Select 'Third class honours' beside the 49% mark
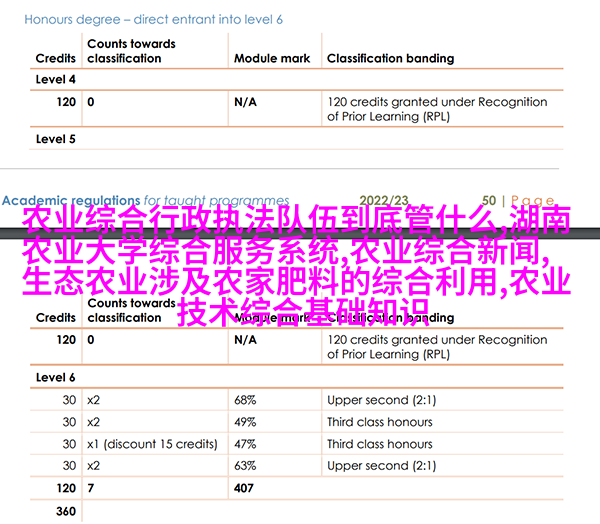This screenshot has width=600, height=524. click(x=380, y=422)
